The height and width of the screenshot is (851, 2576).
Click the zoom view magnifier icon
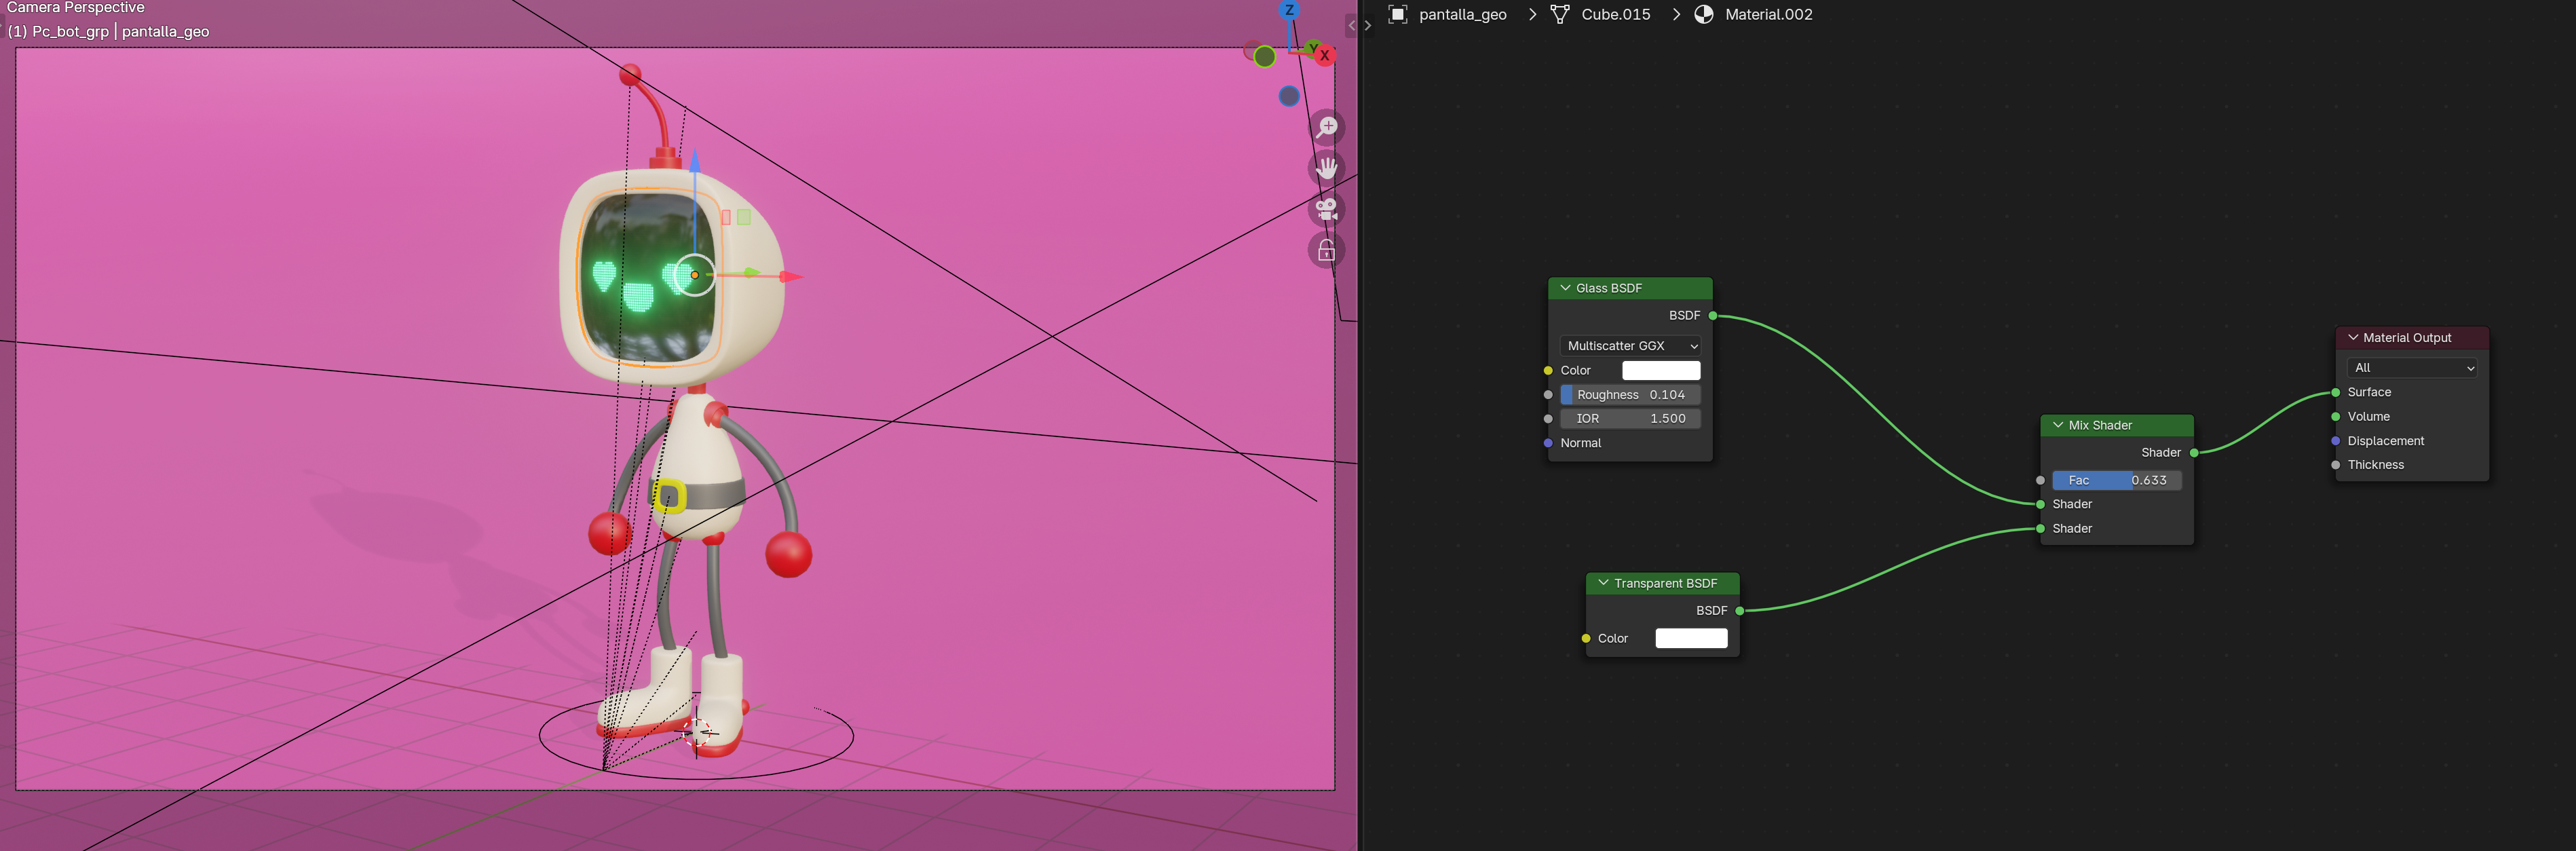pos(1327,127)
